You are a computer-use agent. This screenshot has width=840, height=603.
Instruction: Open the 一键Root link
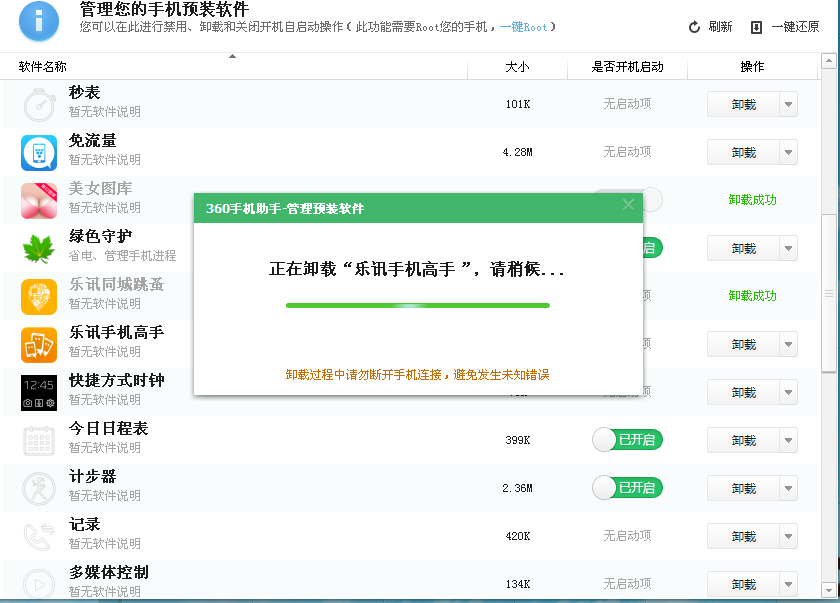523,27
